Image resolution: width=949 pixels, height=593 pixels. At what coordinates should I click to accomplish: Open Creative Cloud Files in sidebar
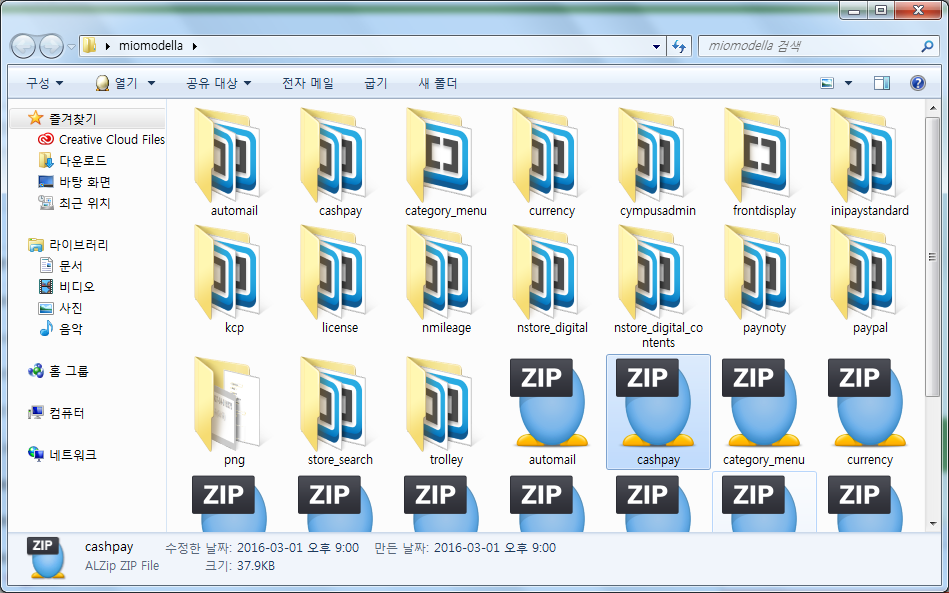111,140
